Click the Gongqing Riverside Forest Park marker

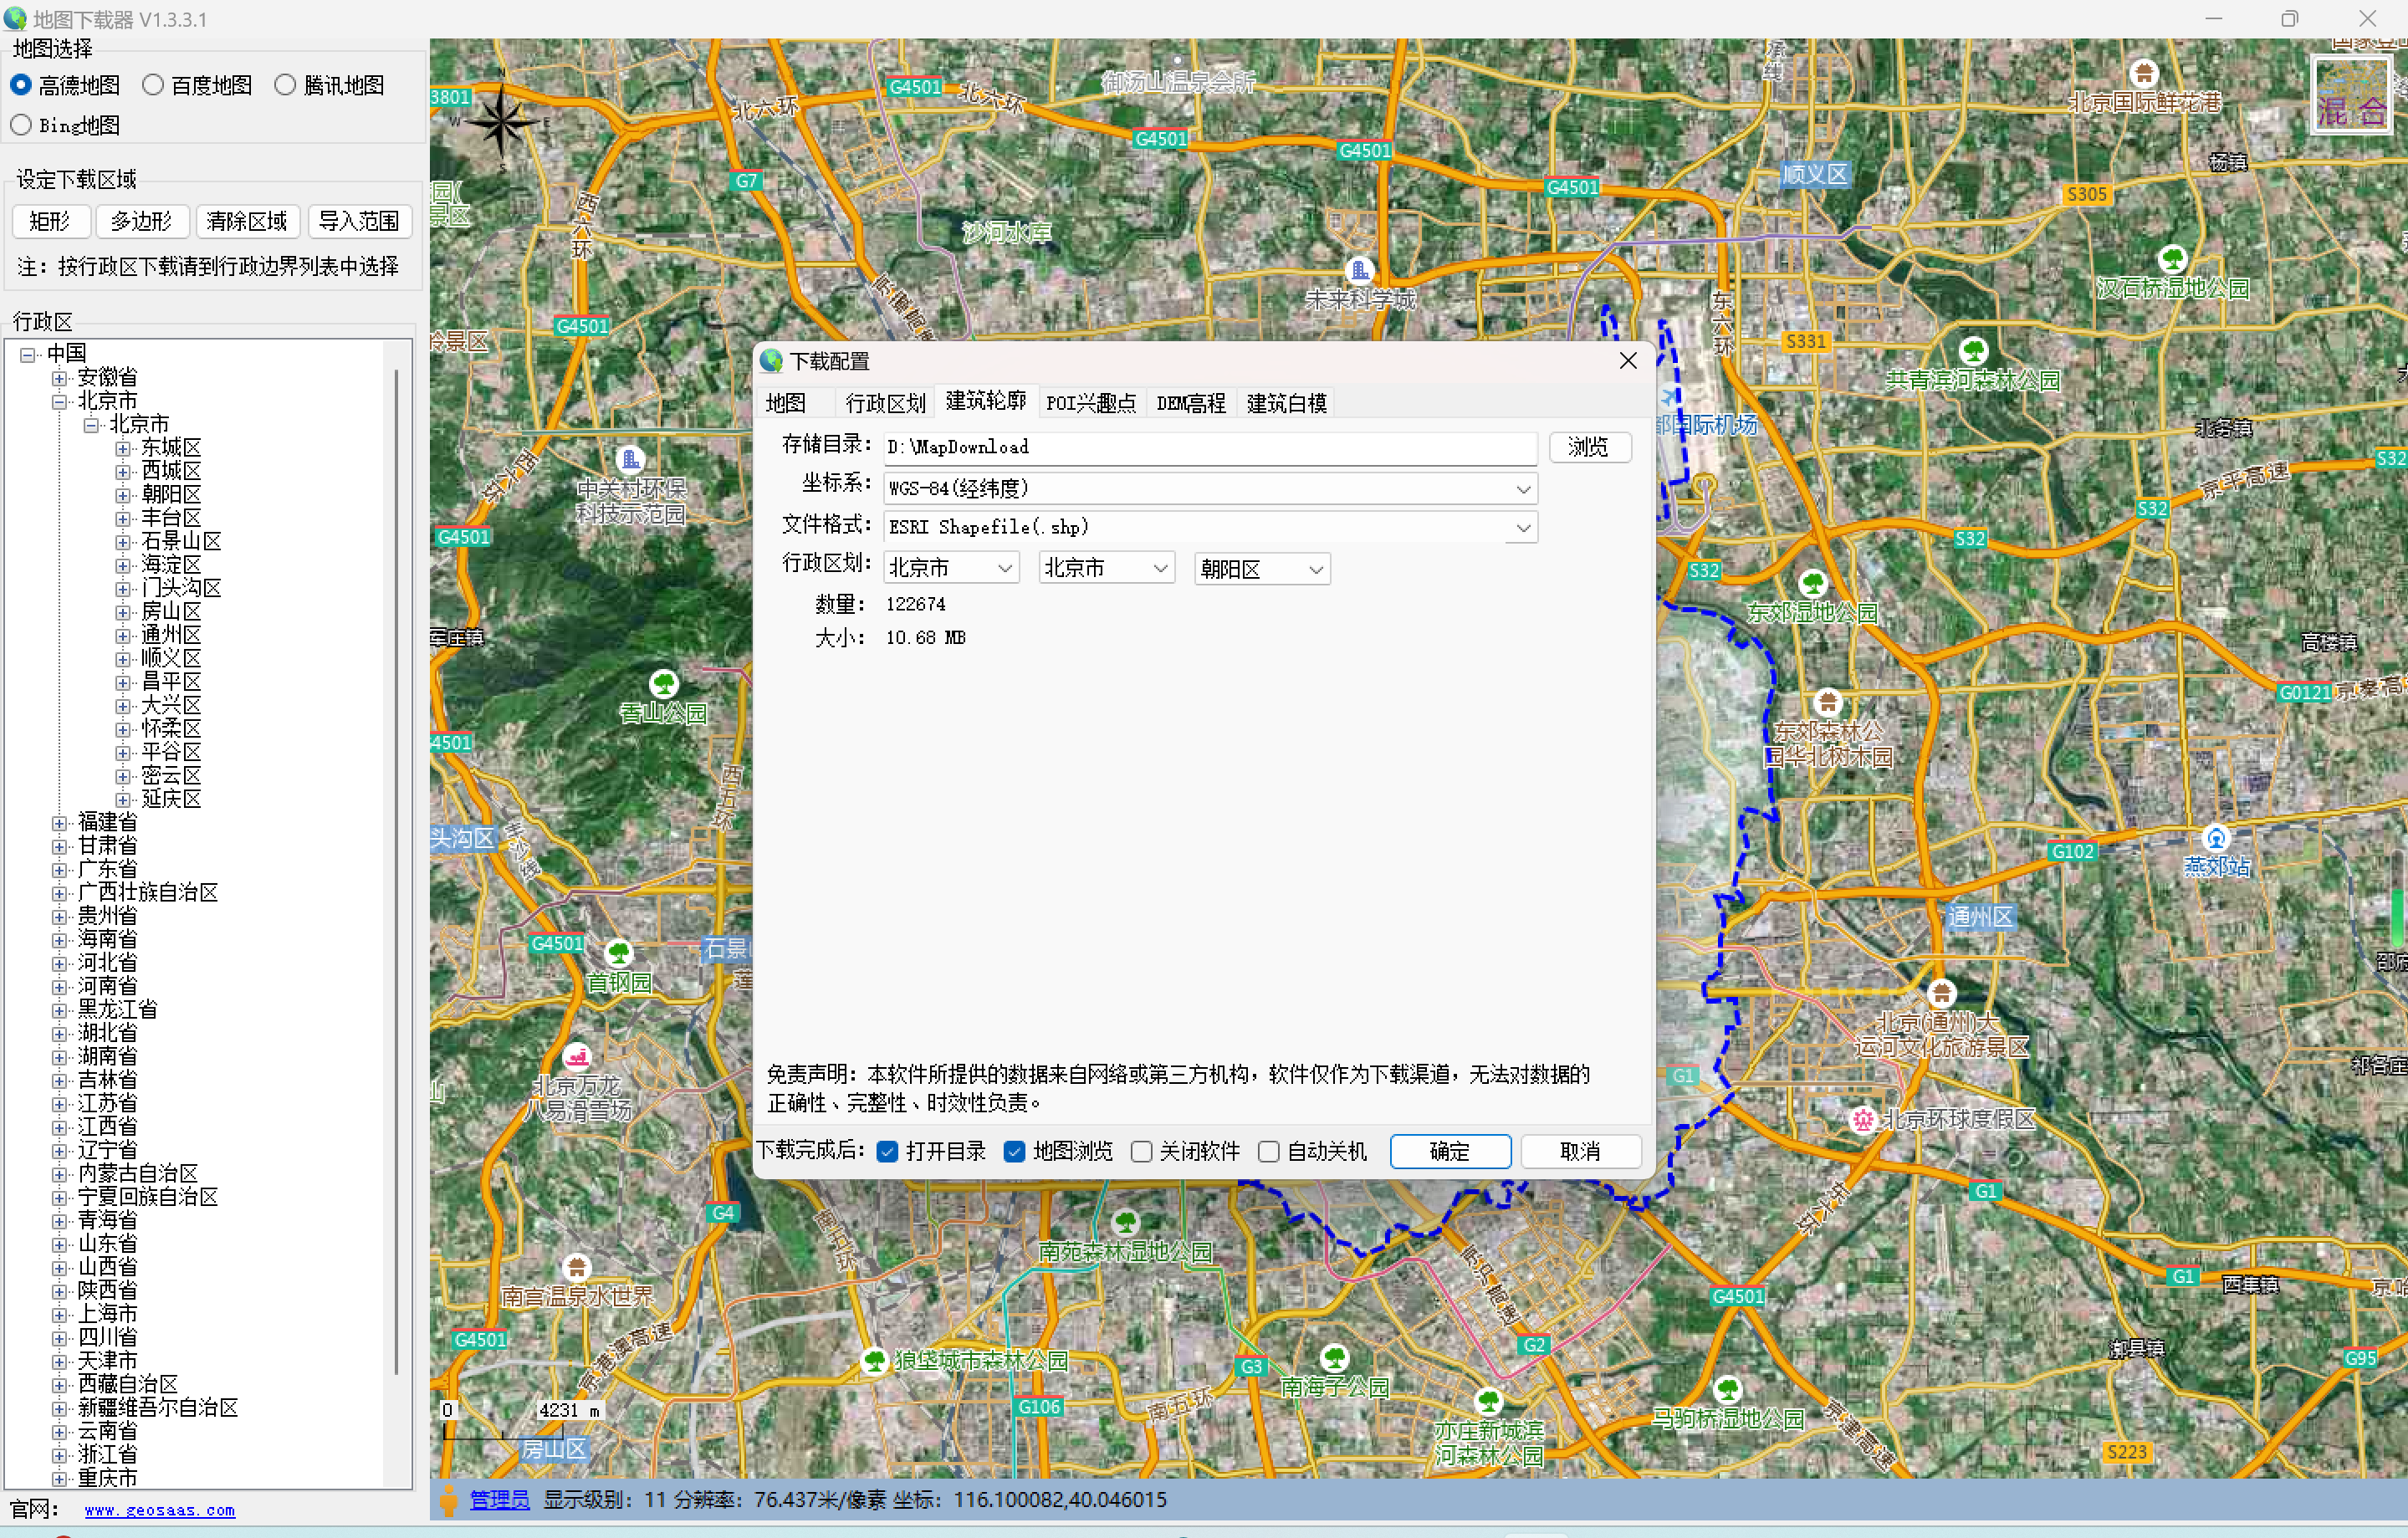(1973, 351)
